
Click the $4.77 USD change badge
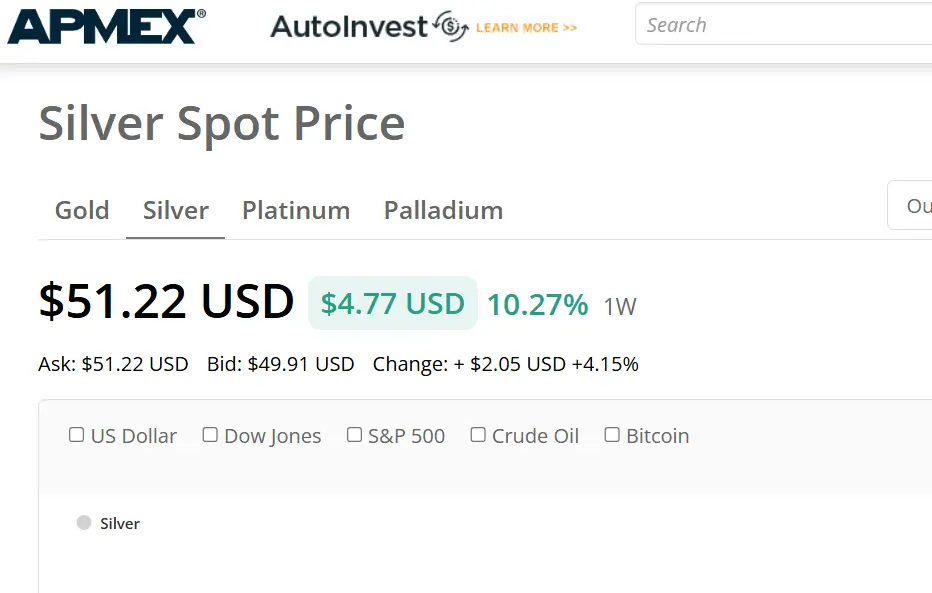(x=393, y=303)
